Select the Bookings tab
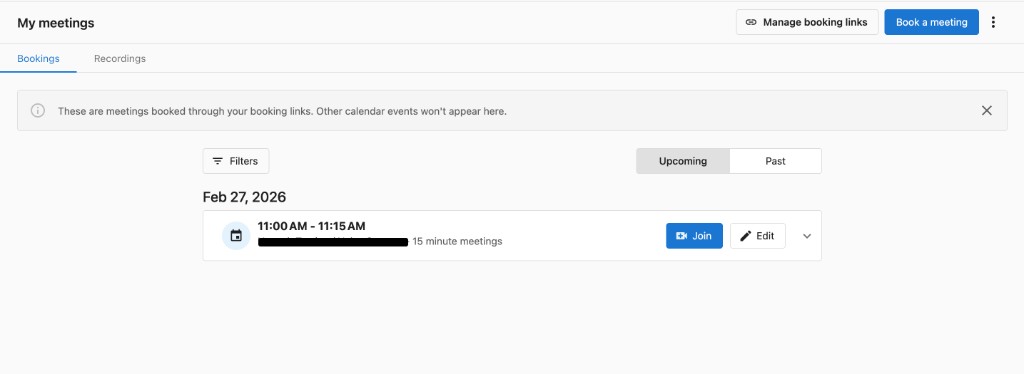 click(x=38, y=59)
